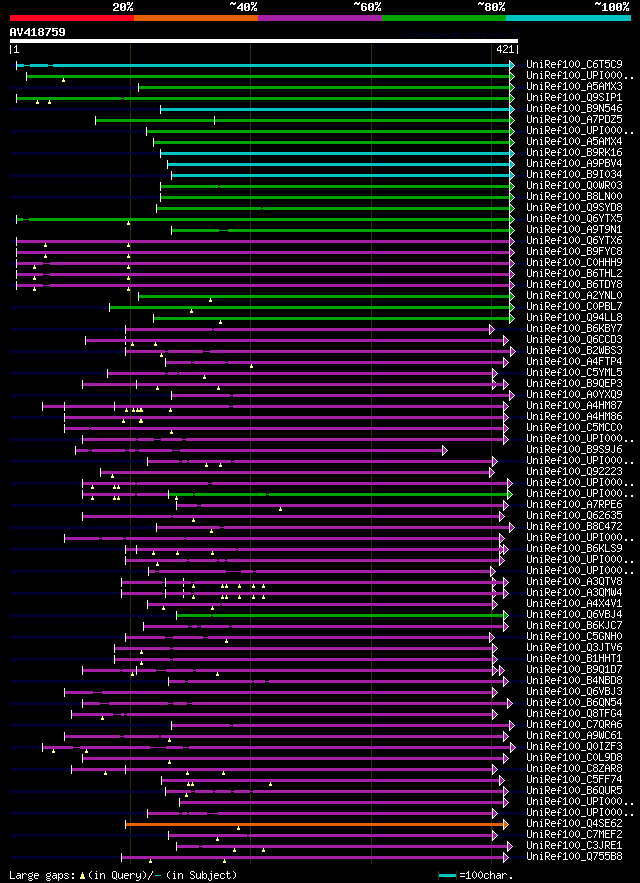Open the UniRef100_Q4SE62 hit
The width and height of the screenshot is (640, 883).
[575, 824]
